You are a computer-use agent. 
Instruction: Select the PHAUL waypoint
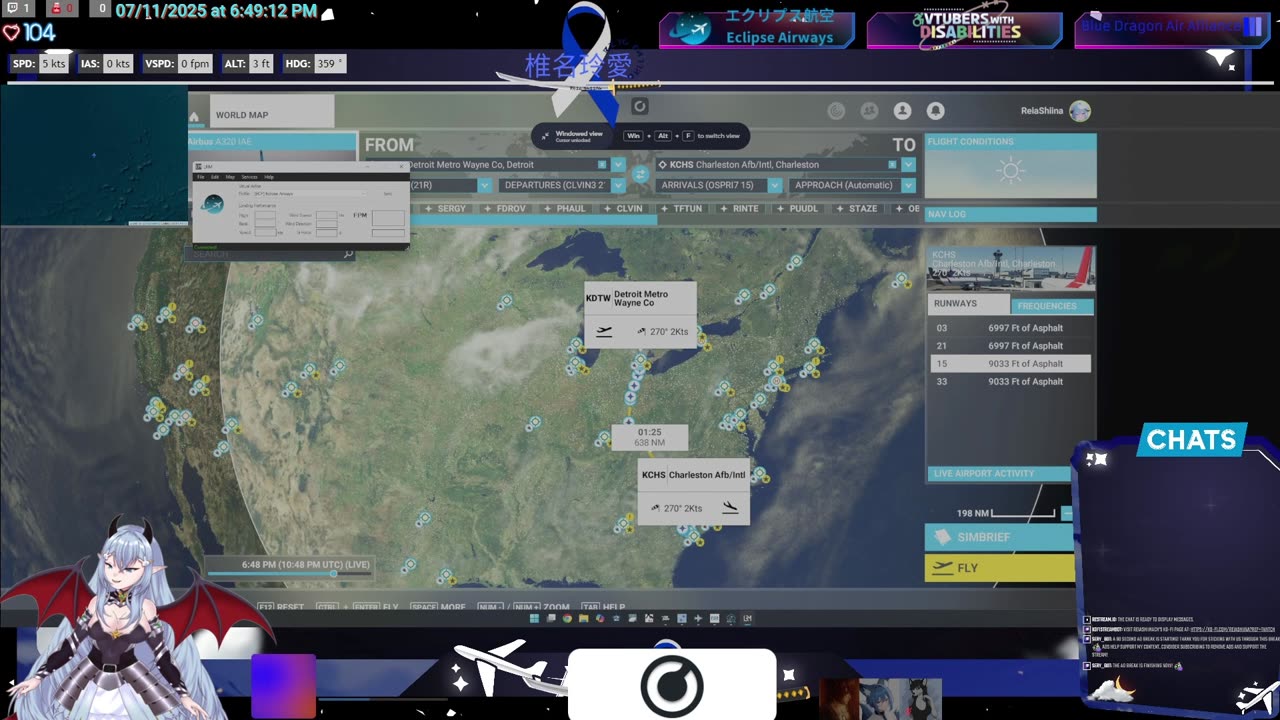pyautogui.click(x=566, y=209)
